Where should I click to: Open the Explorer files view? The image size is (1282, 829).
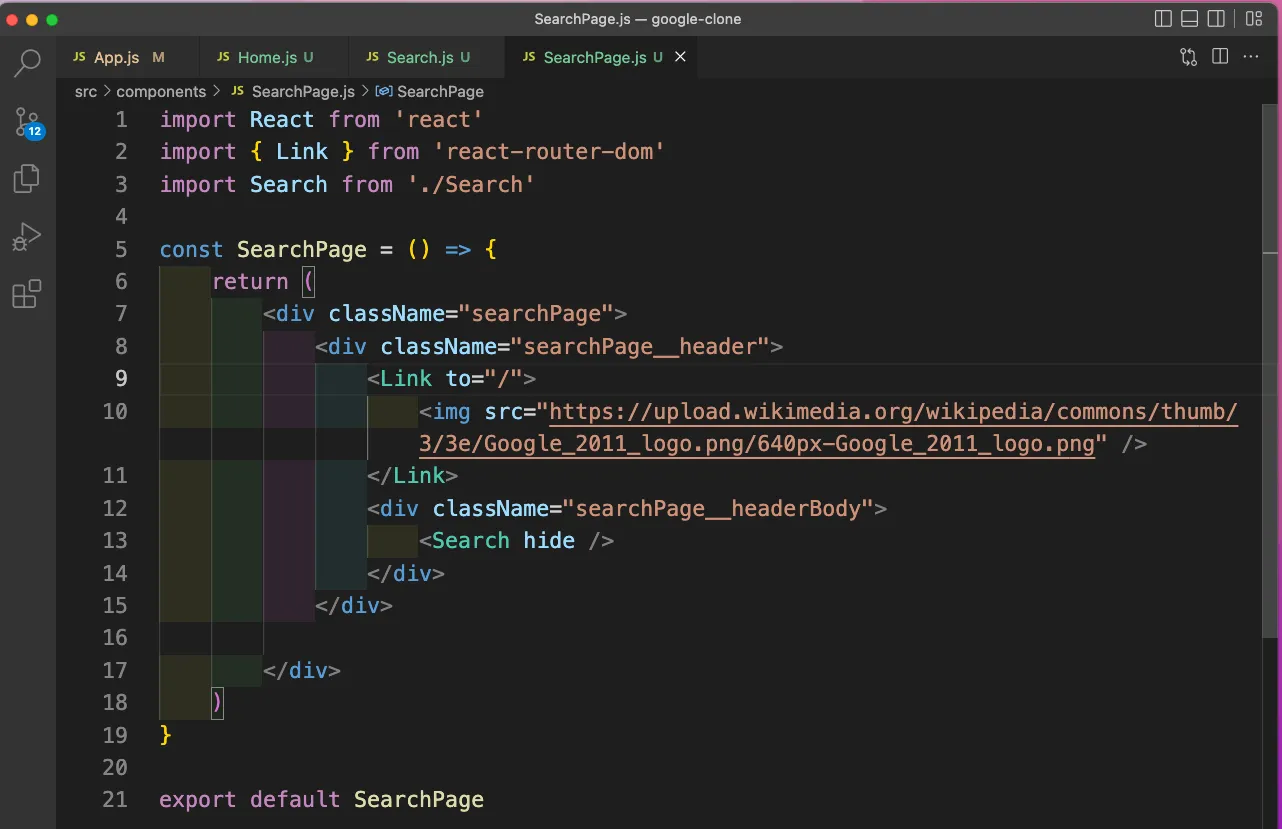click(27, 179)
